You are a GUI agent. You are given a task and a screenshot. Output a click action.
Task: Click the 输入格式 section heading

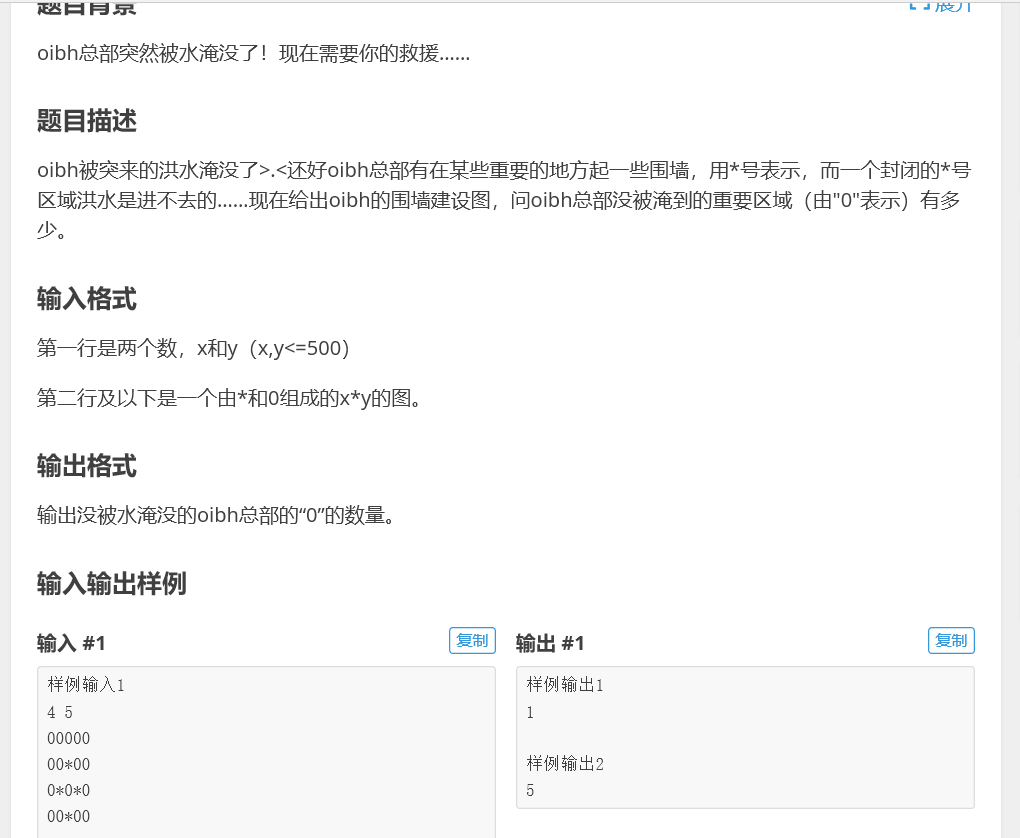[85, 298]
